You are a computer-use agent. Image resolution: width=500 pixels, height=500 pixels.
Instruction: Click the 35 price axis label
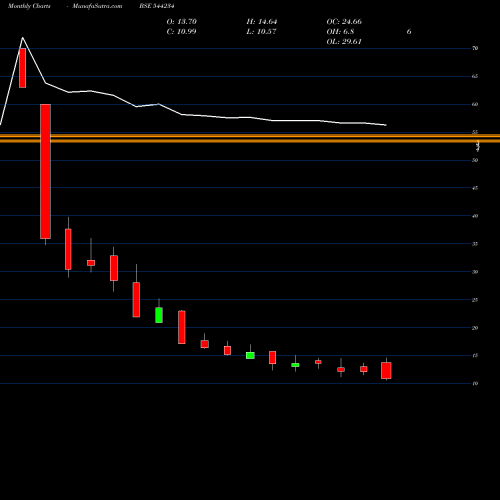pos(475,244)
